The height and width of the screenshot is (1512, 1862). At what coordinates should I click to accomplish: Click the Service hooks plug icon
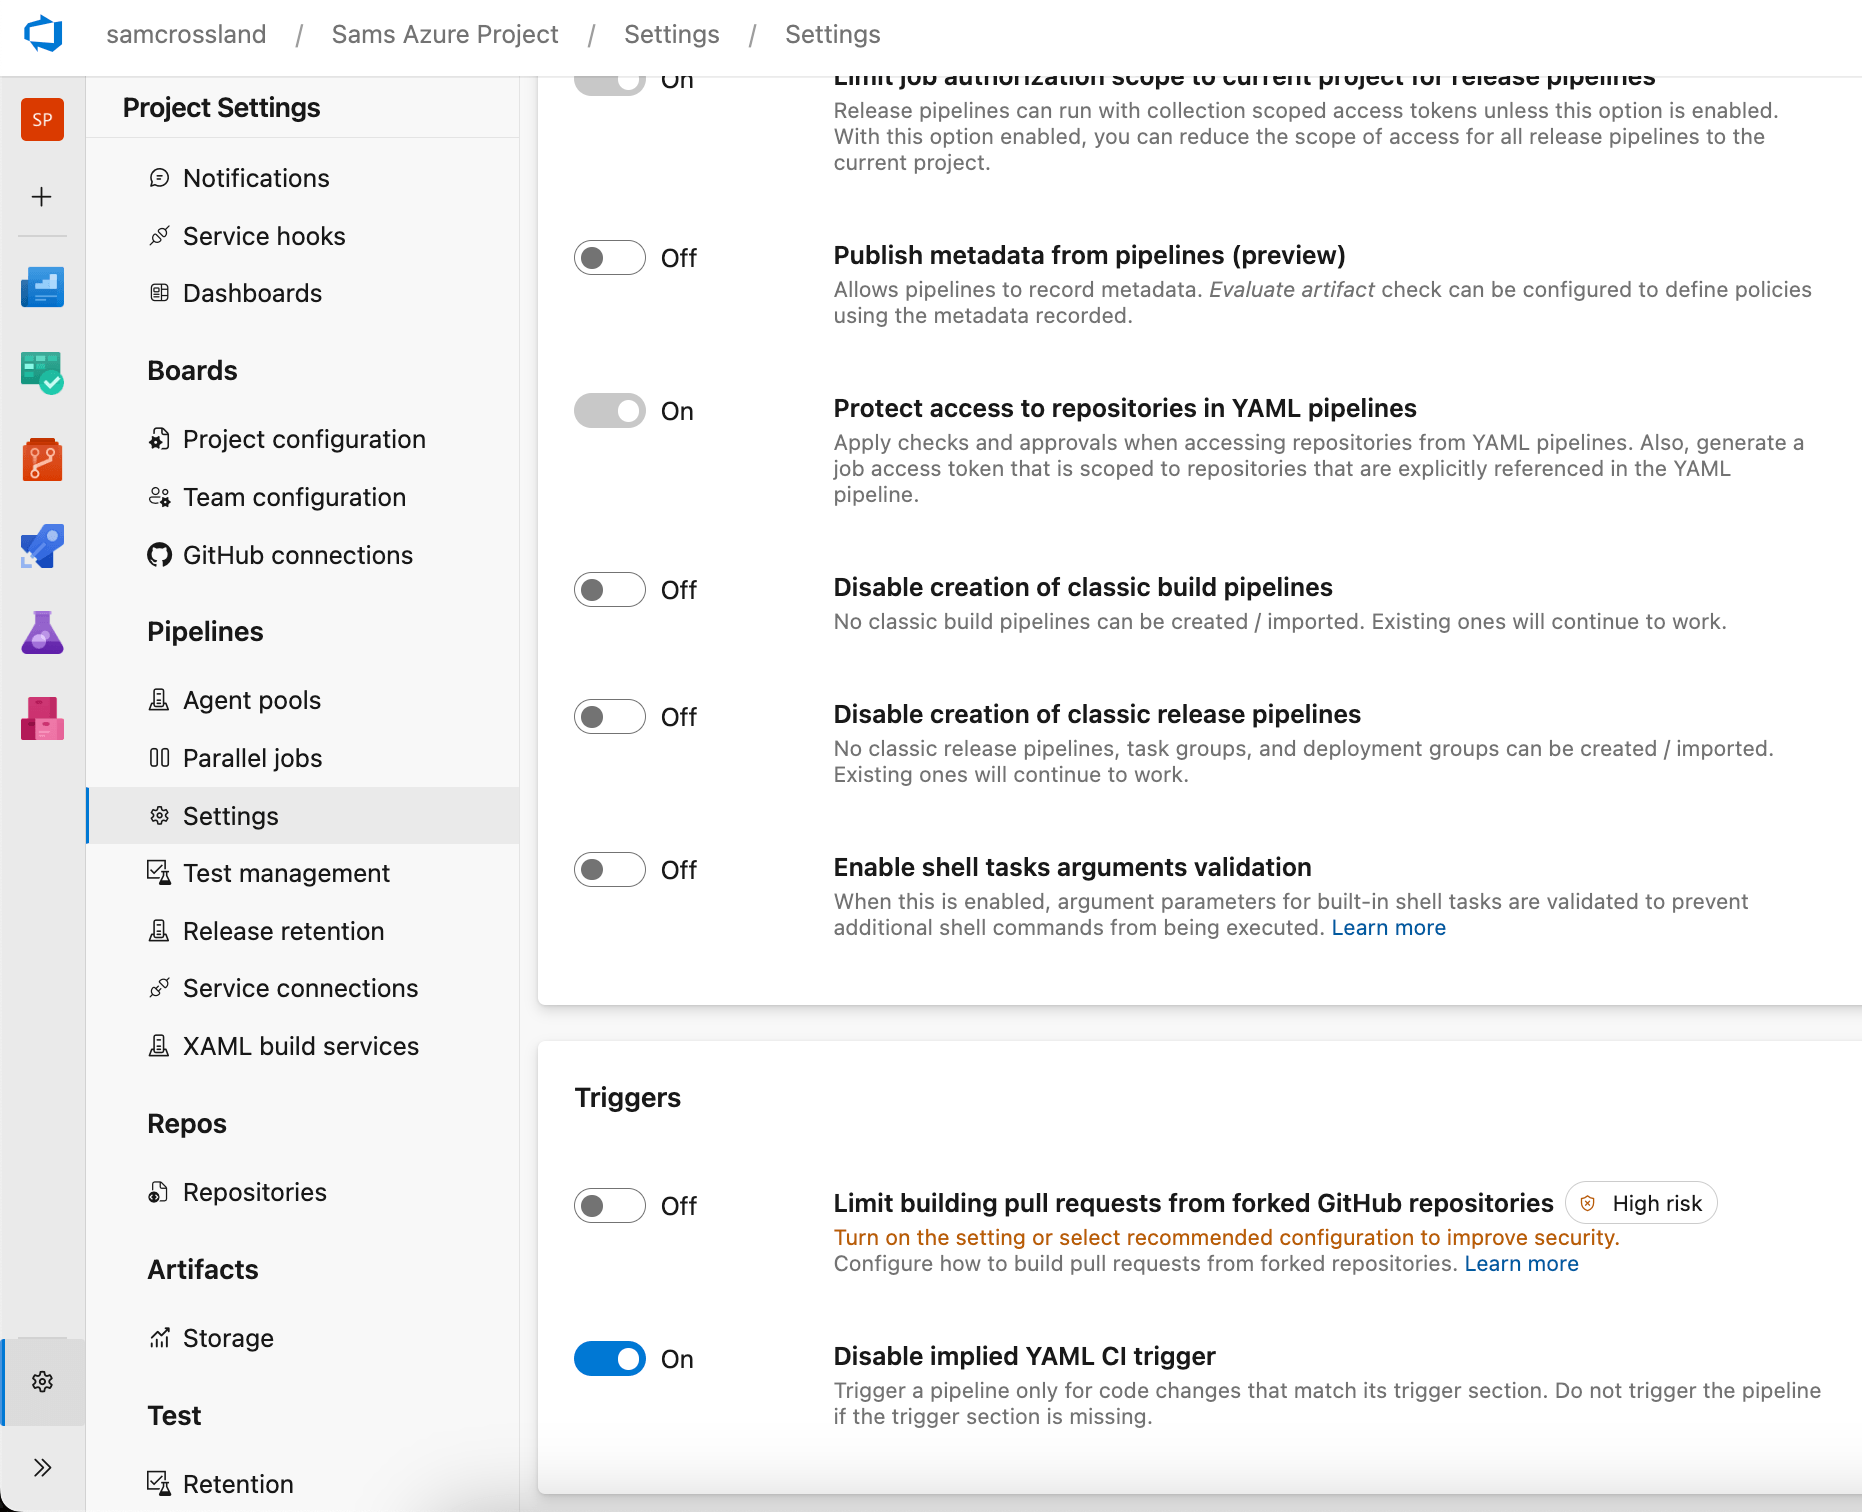[x=159, y=236]
